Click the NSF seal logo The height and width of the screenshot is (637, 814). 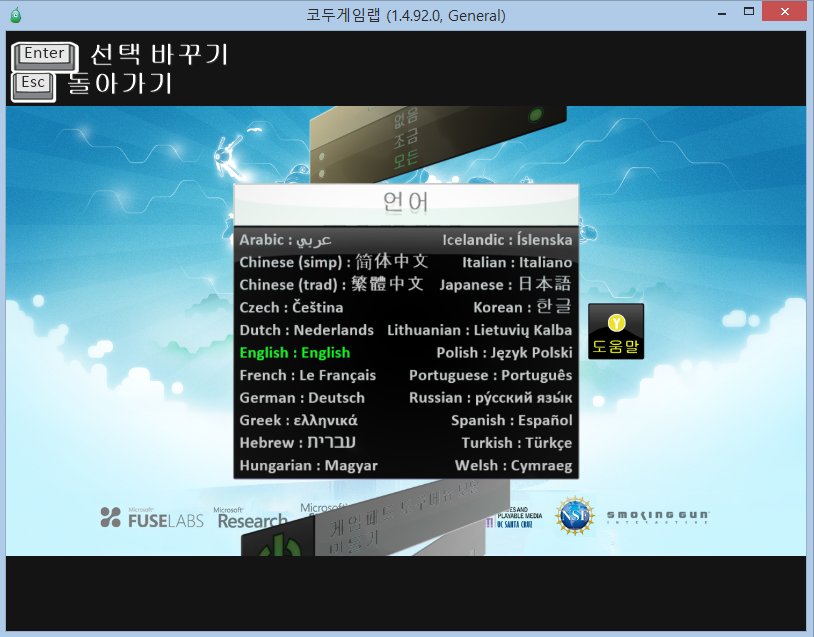click(x=575, y=516)
